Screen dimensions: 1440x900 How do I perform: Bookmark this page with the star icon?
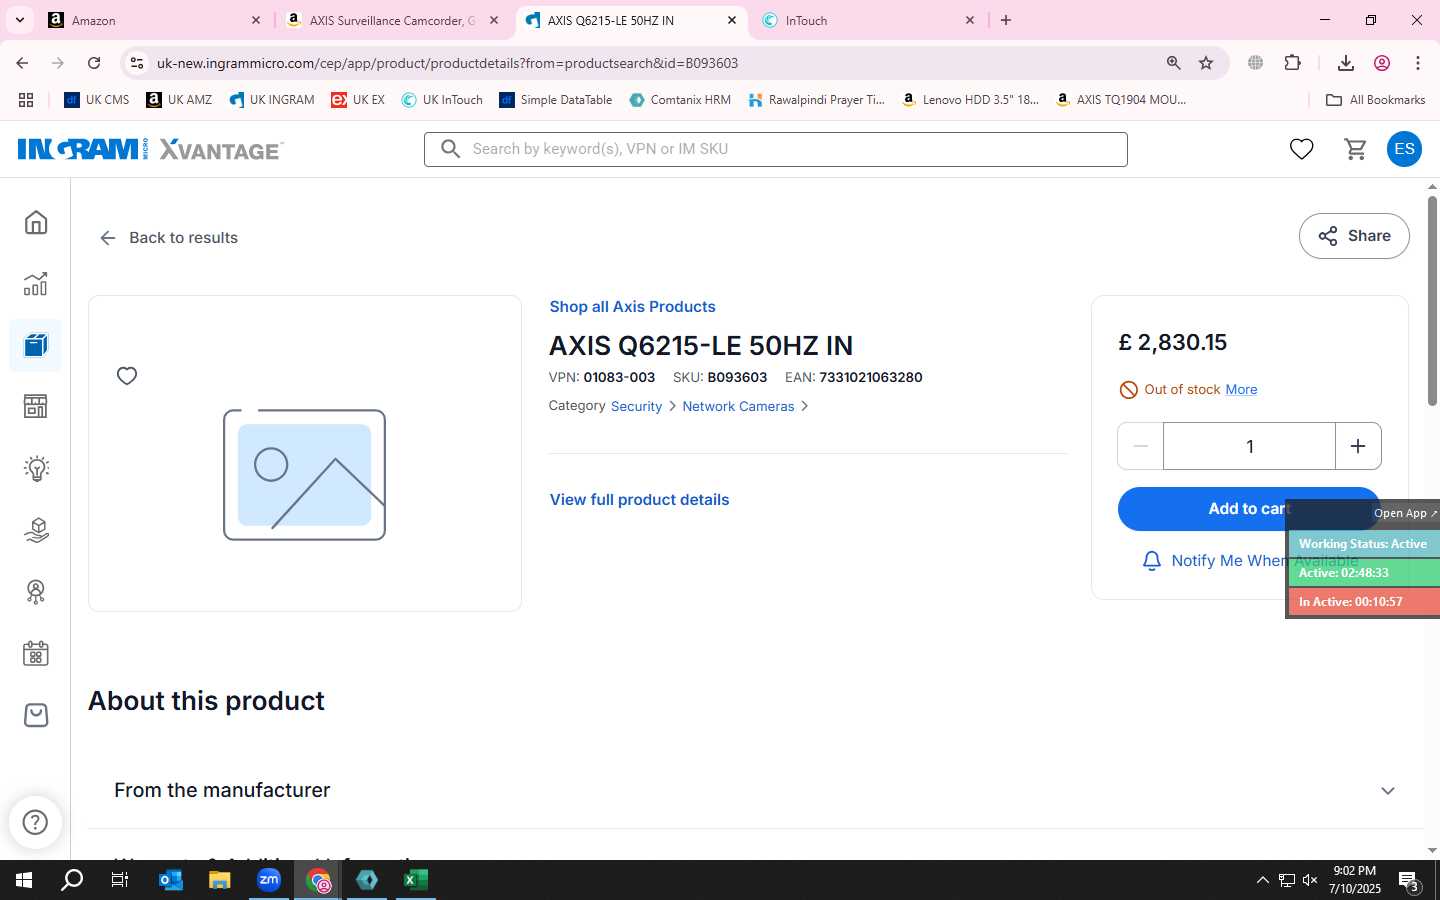click(x=1206, y=63)
